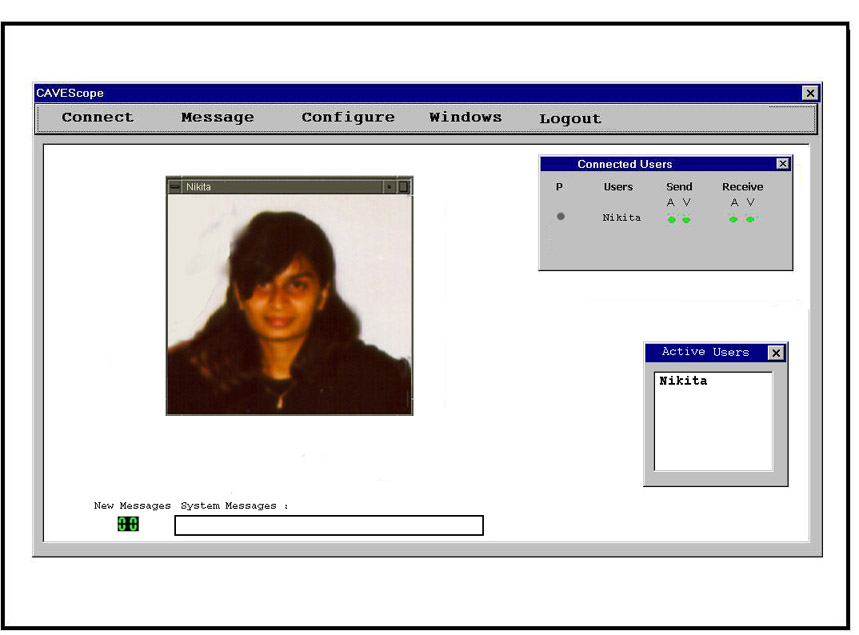Click Nikita's video image
Viewport: 859px width, 635px height.
(x=289, y=305)
